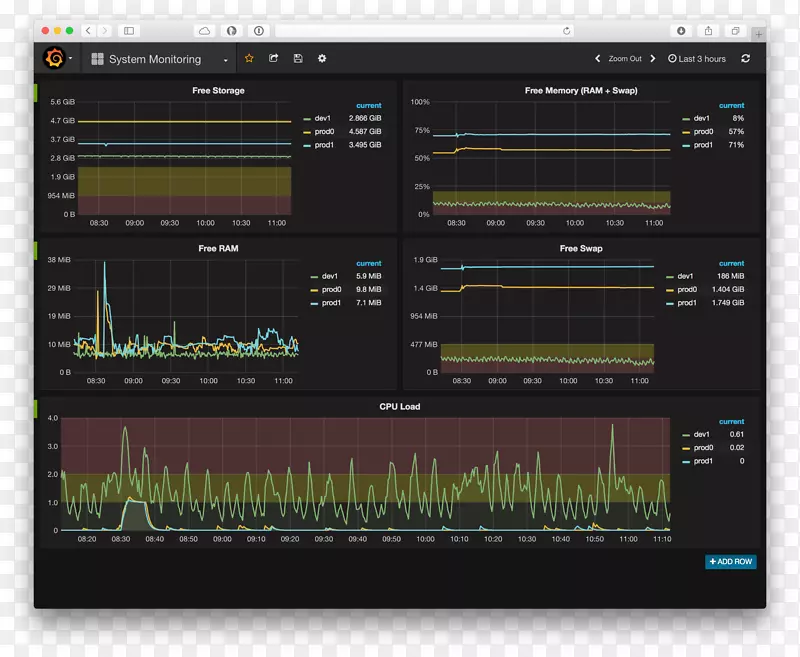Click the grid icon beside System Monitoring

pos(97,58)
